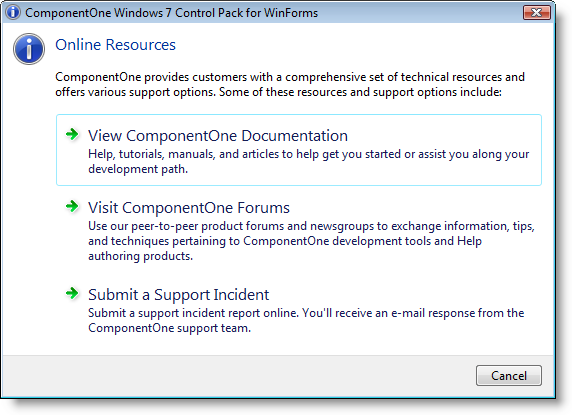Click the green arrow beside Submit a Support Incident
This screenshot has height=415, width=572.
tap(72, 293)
